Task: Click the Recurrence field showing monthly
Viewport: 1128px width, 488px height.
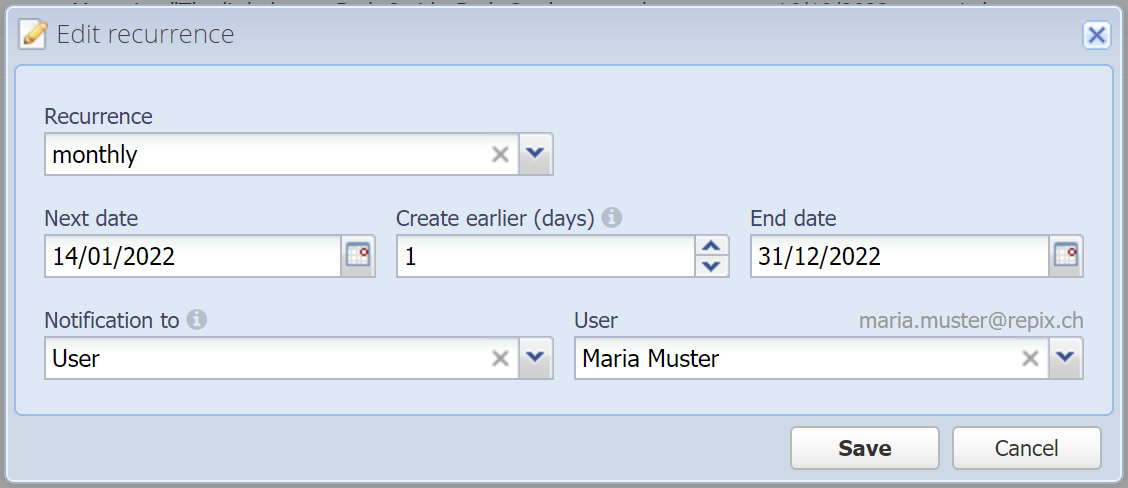Action: [266, 154]
